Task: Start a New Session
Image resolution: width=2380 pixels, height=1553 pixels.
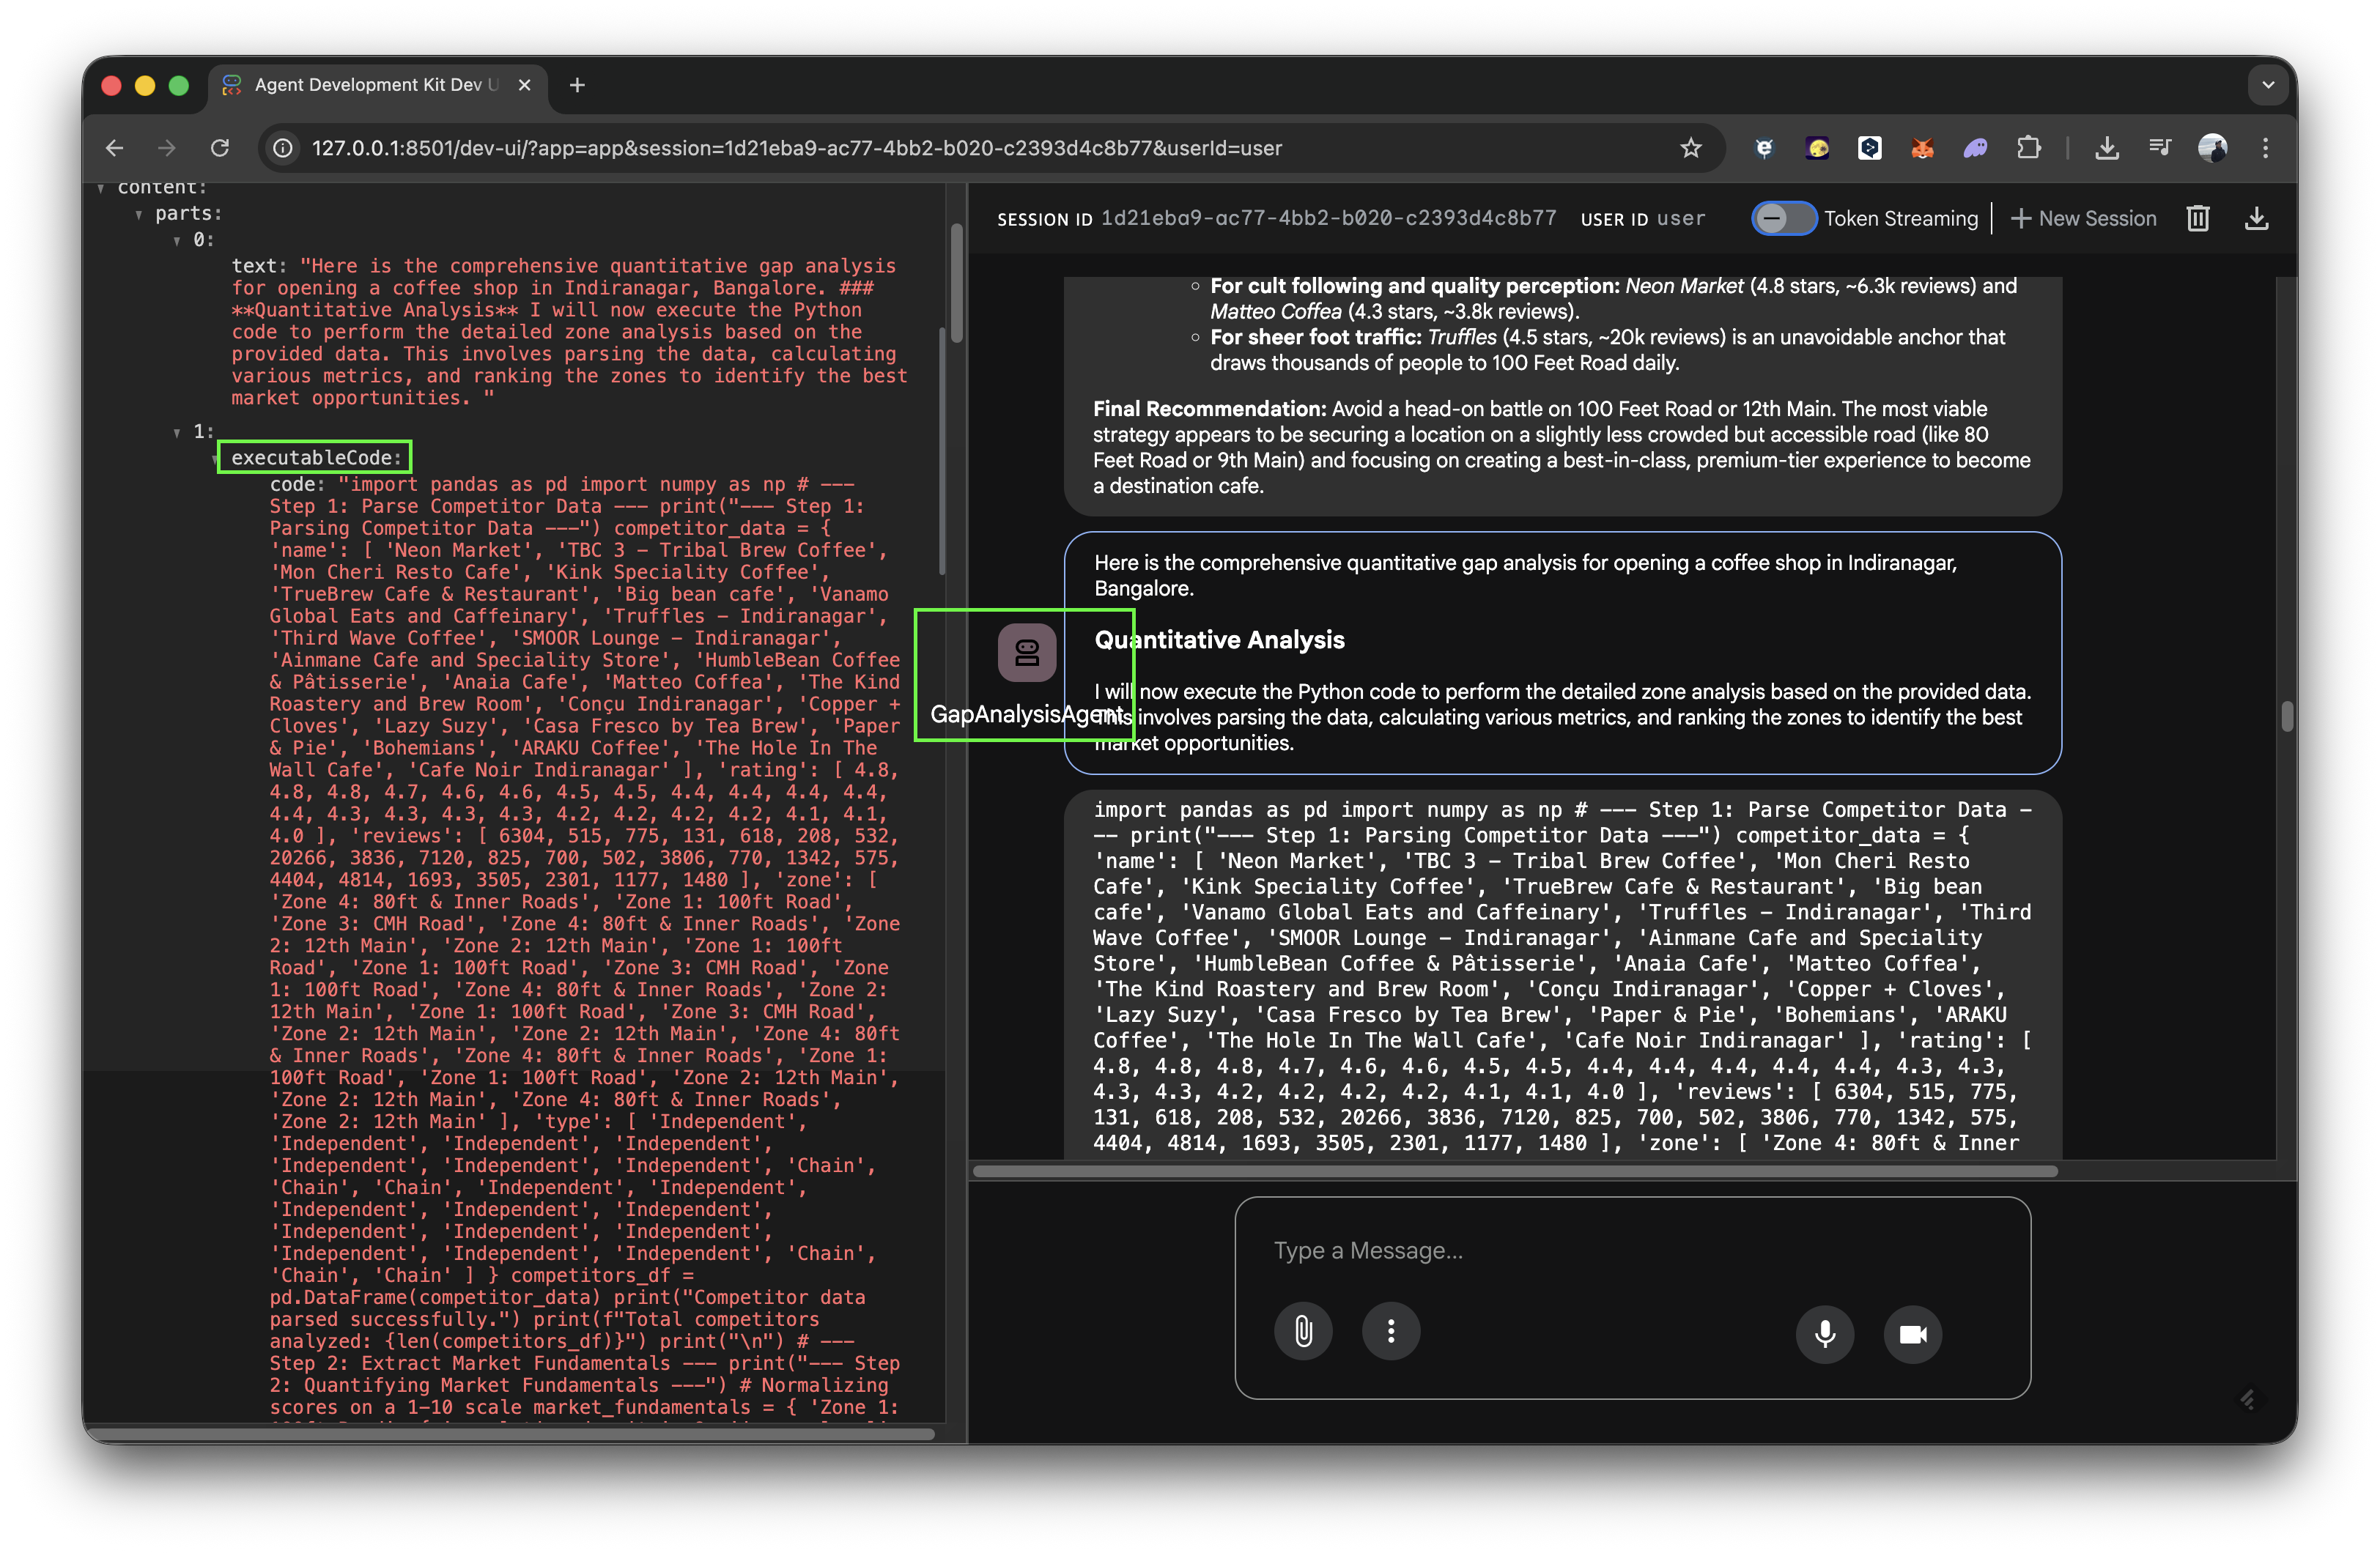Action: point(2083,218)
